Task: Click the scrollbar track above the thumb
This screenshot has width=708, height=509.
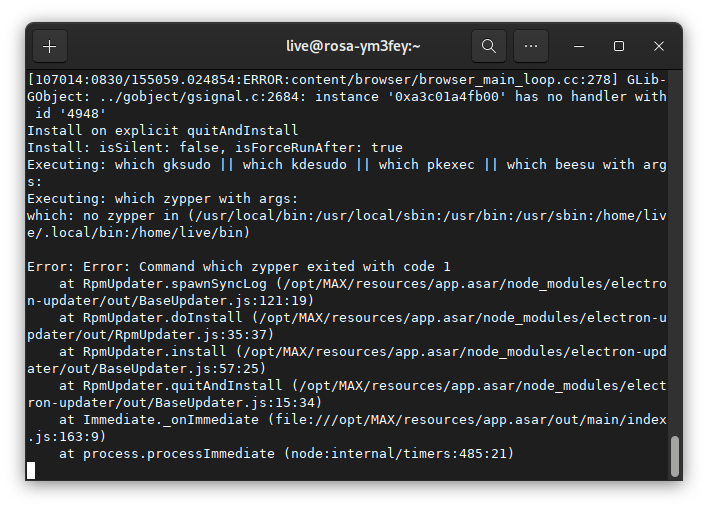Action: pos(674,250)
